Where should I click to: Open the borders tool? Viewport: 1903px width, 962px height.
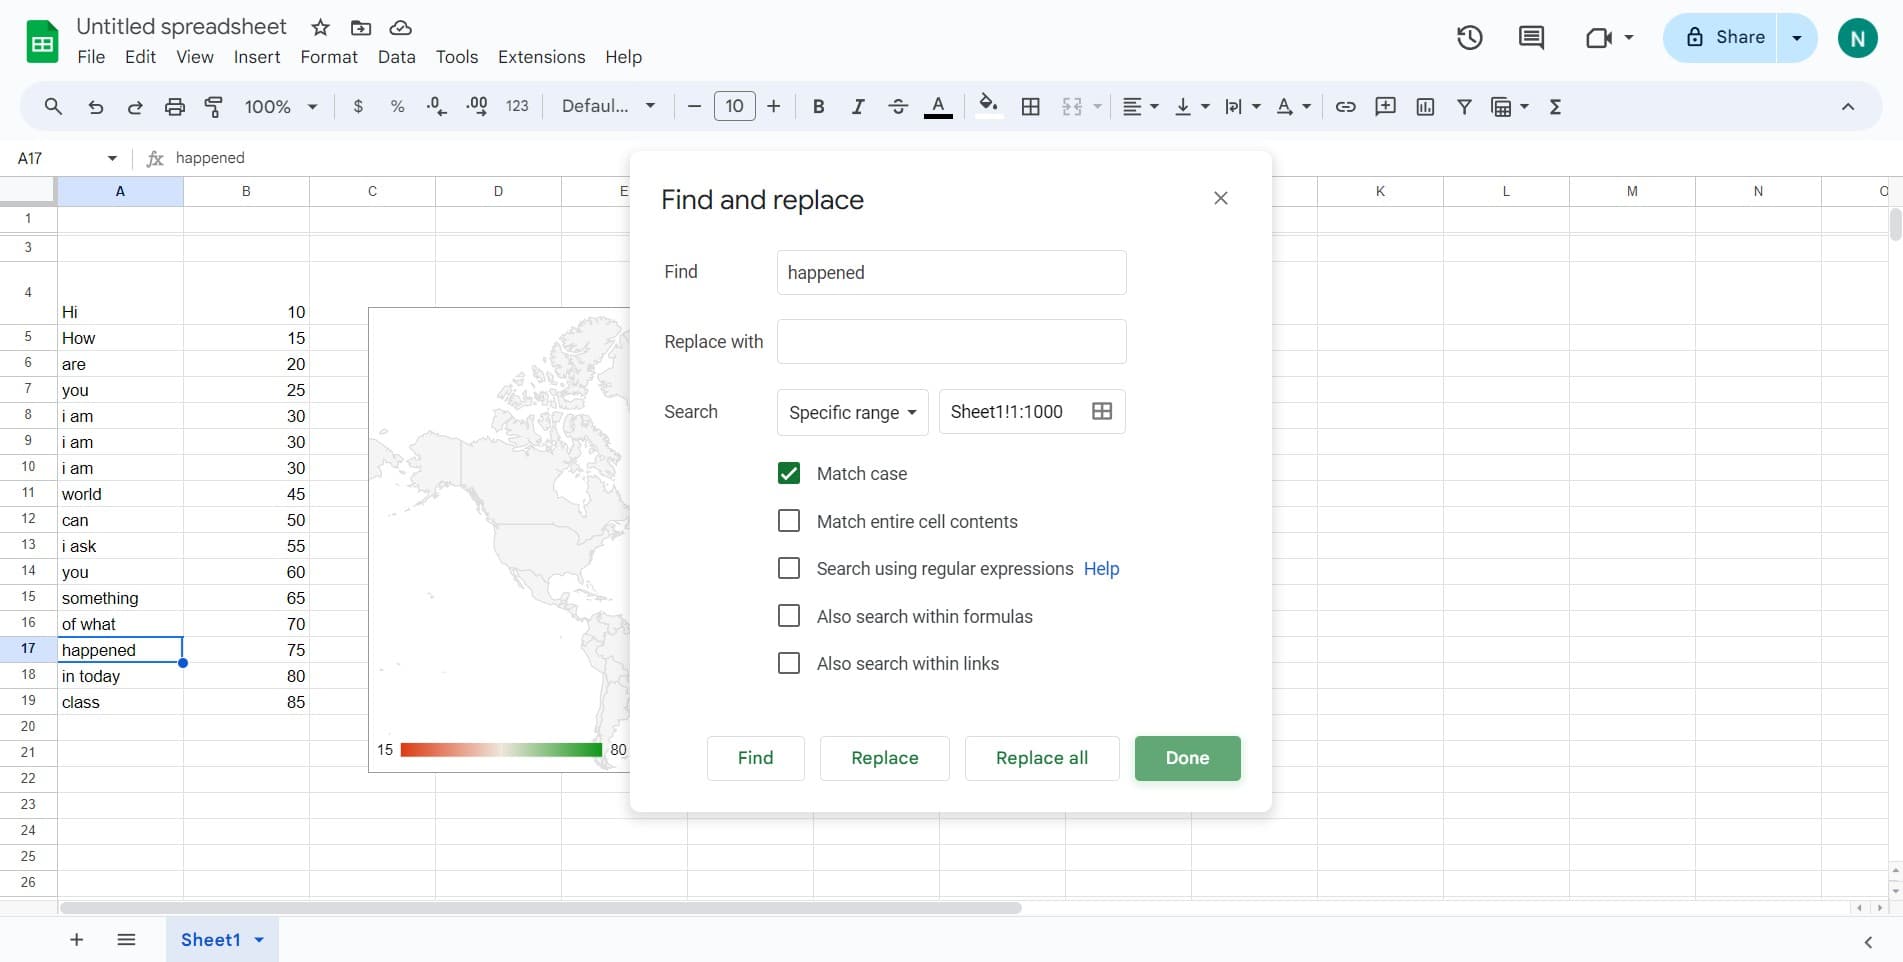click(x=1030, y=107)
